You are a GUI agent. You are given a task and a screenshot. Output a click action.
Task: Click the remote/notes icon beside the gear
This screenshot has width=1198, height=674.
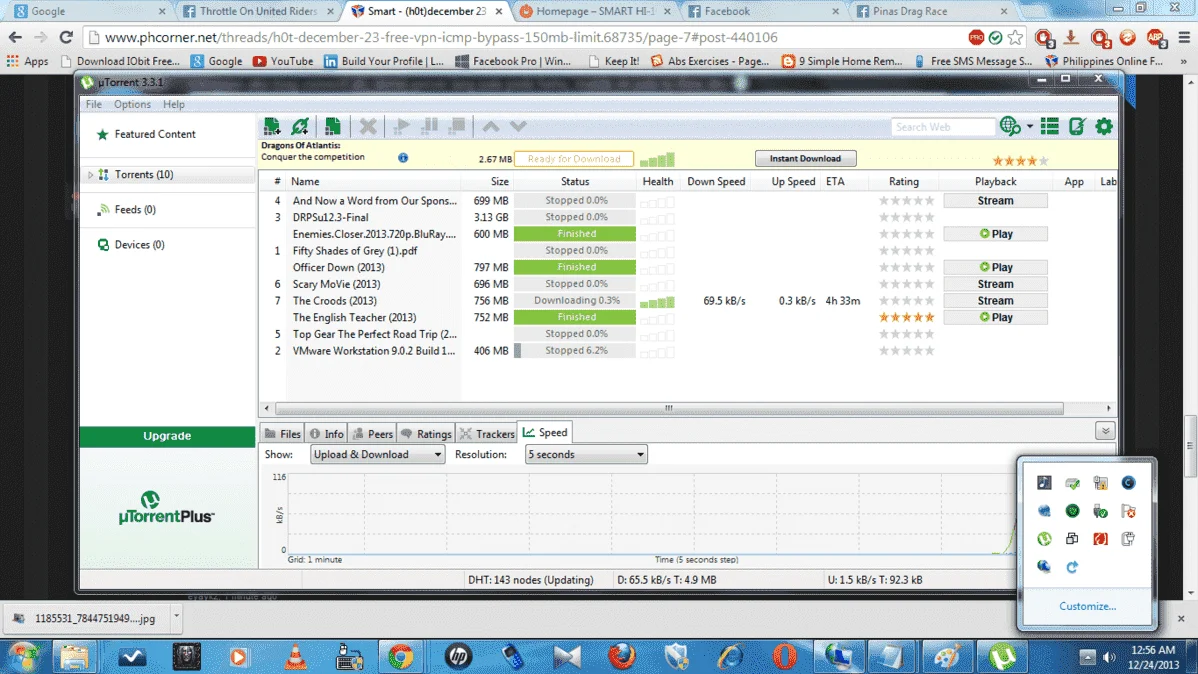coord(1077,126)
